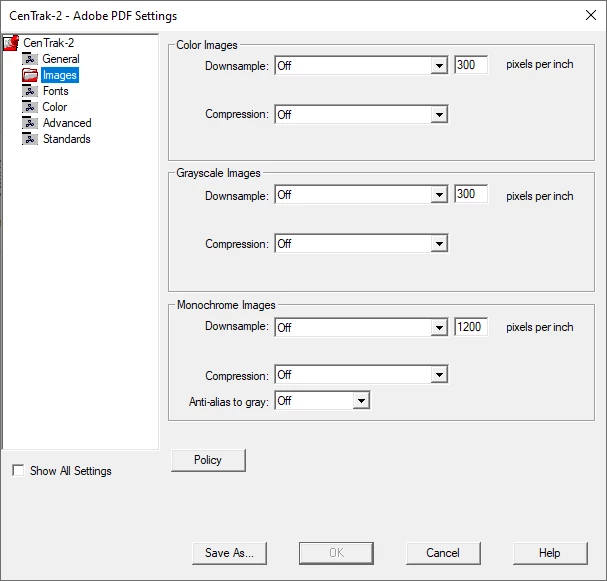Switch to the Color settings section
Viewport: 607px width, 581px height.
click(55, 107)
